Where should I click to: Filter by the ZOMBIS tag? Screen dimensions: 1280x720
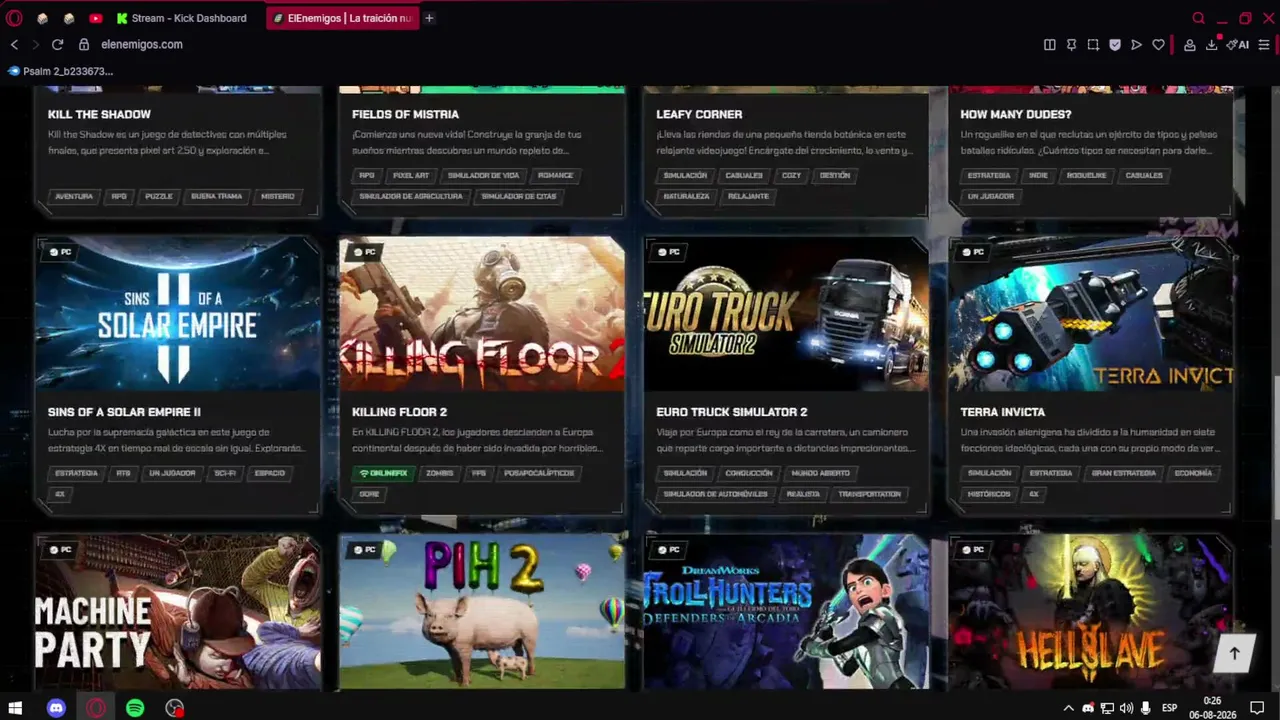point(439,473)
